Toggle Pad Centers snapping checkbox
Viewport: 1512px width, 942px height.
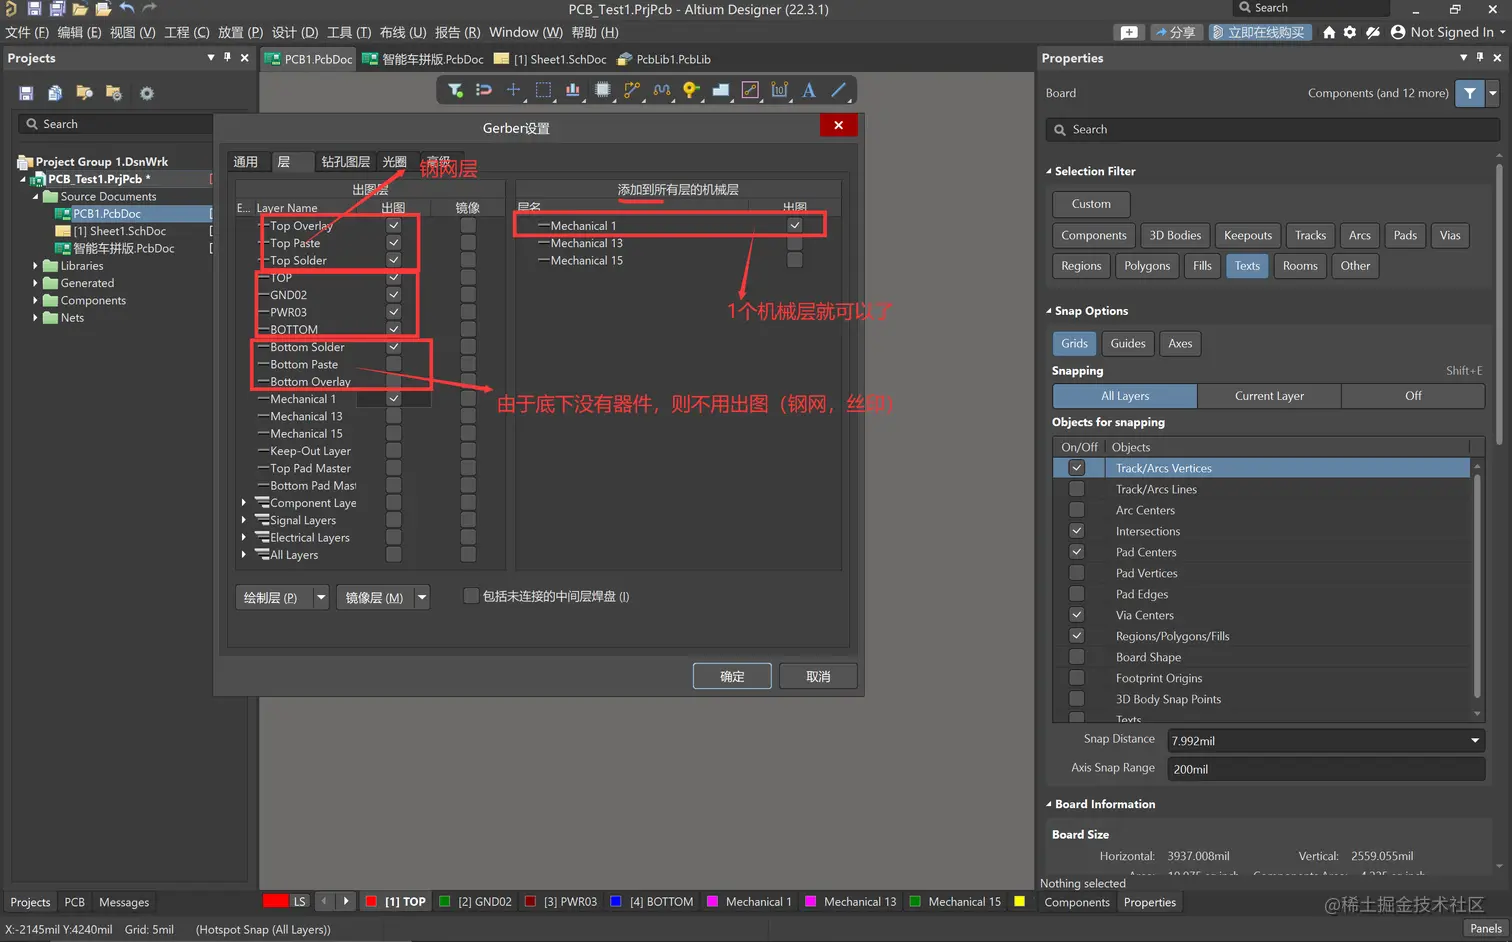(1077, 552)
